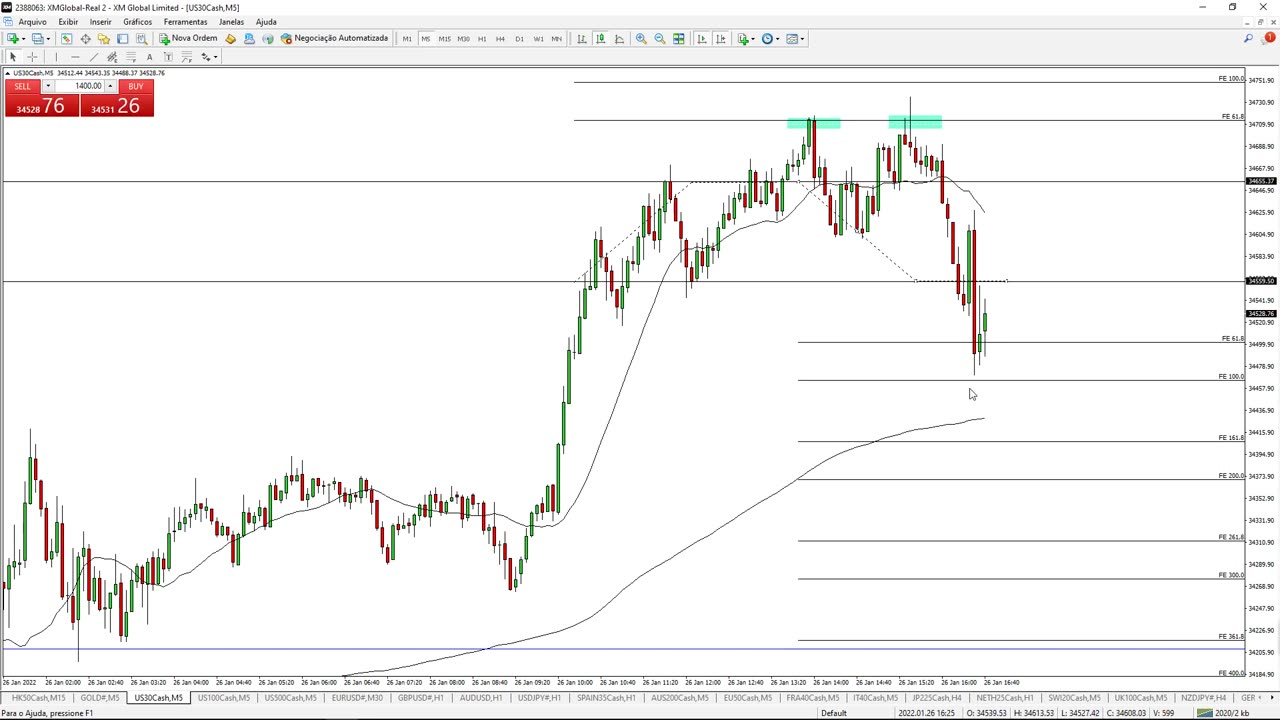Select the crosshair tool
The height and width of the screenshot is (720, 1280).
click(32, 57)
